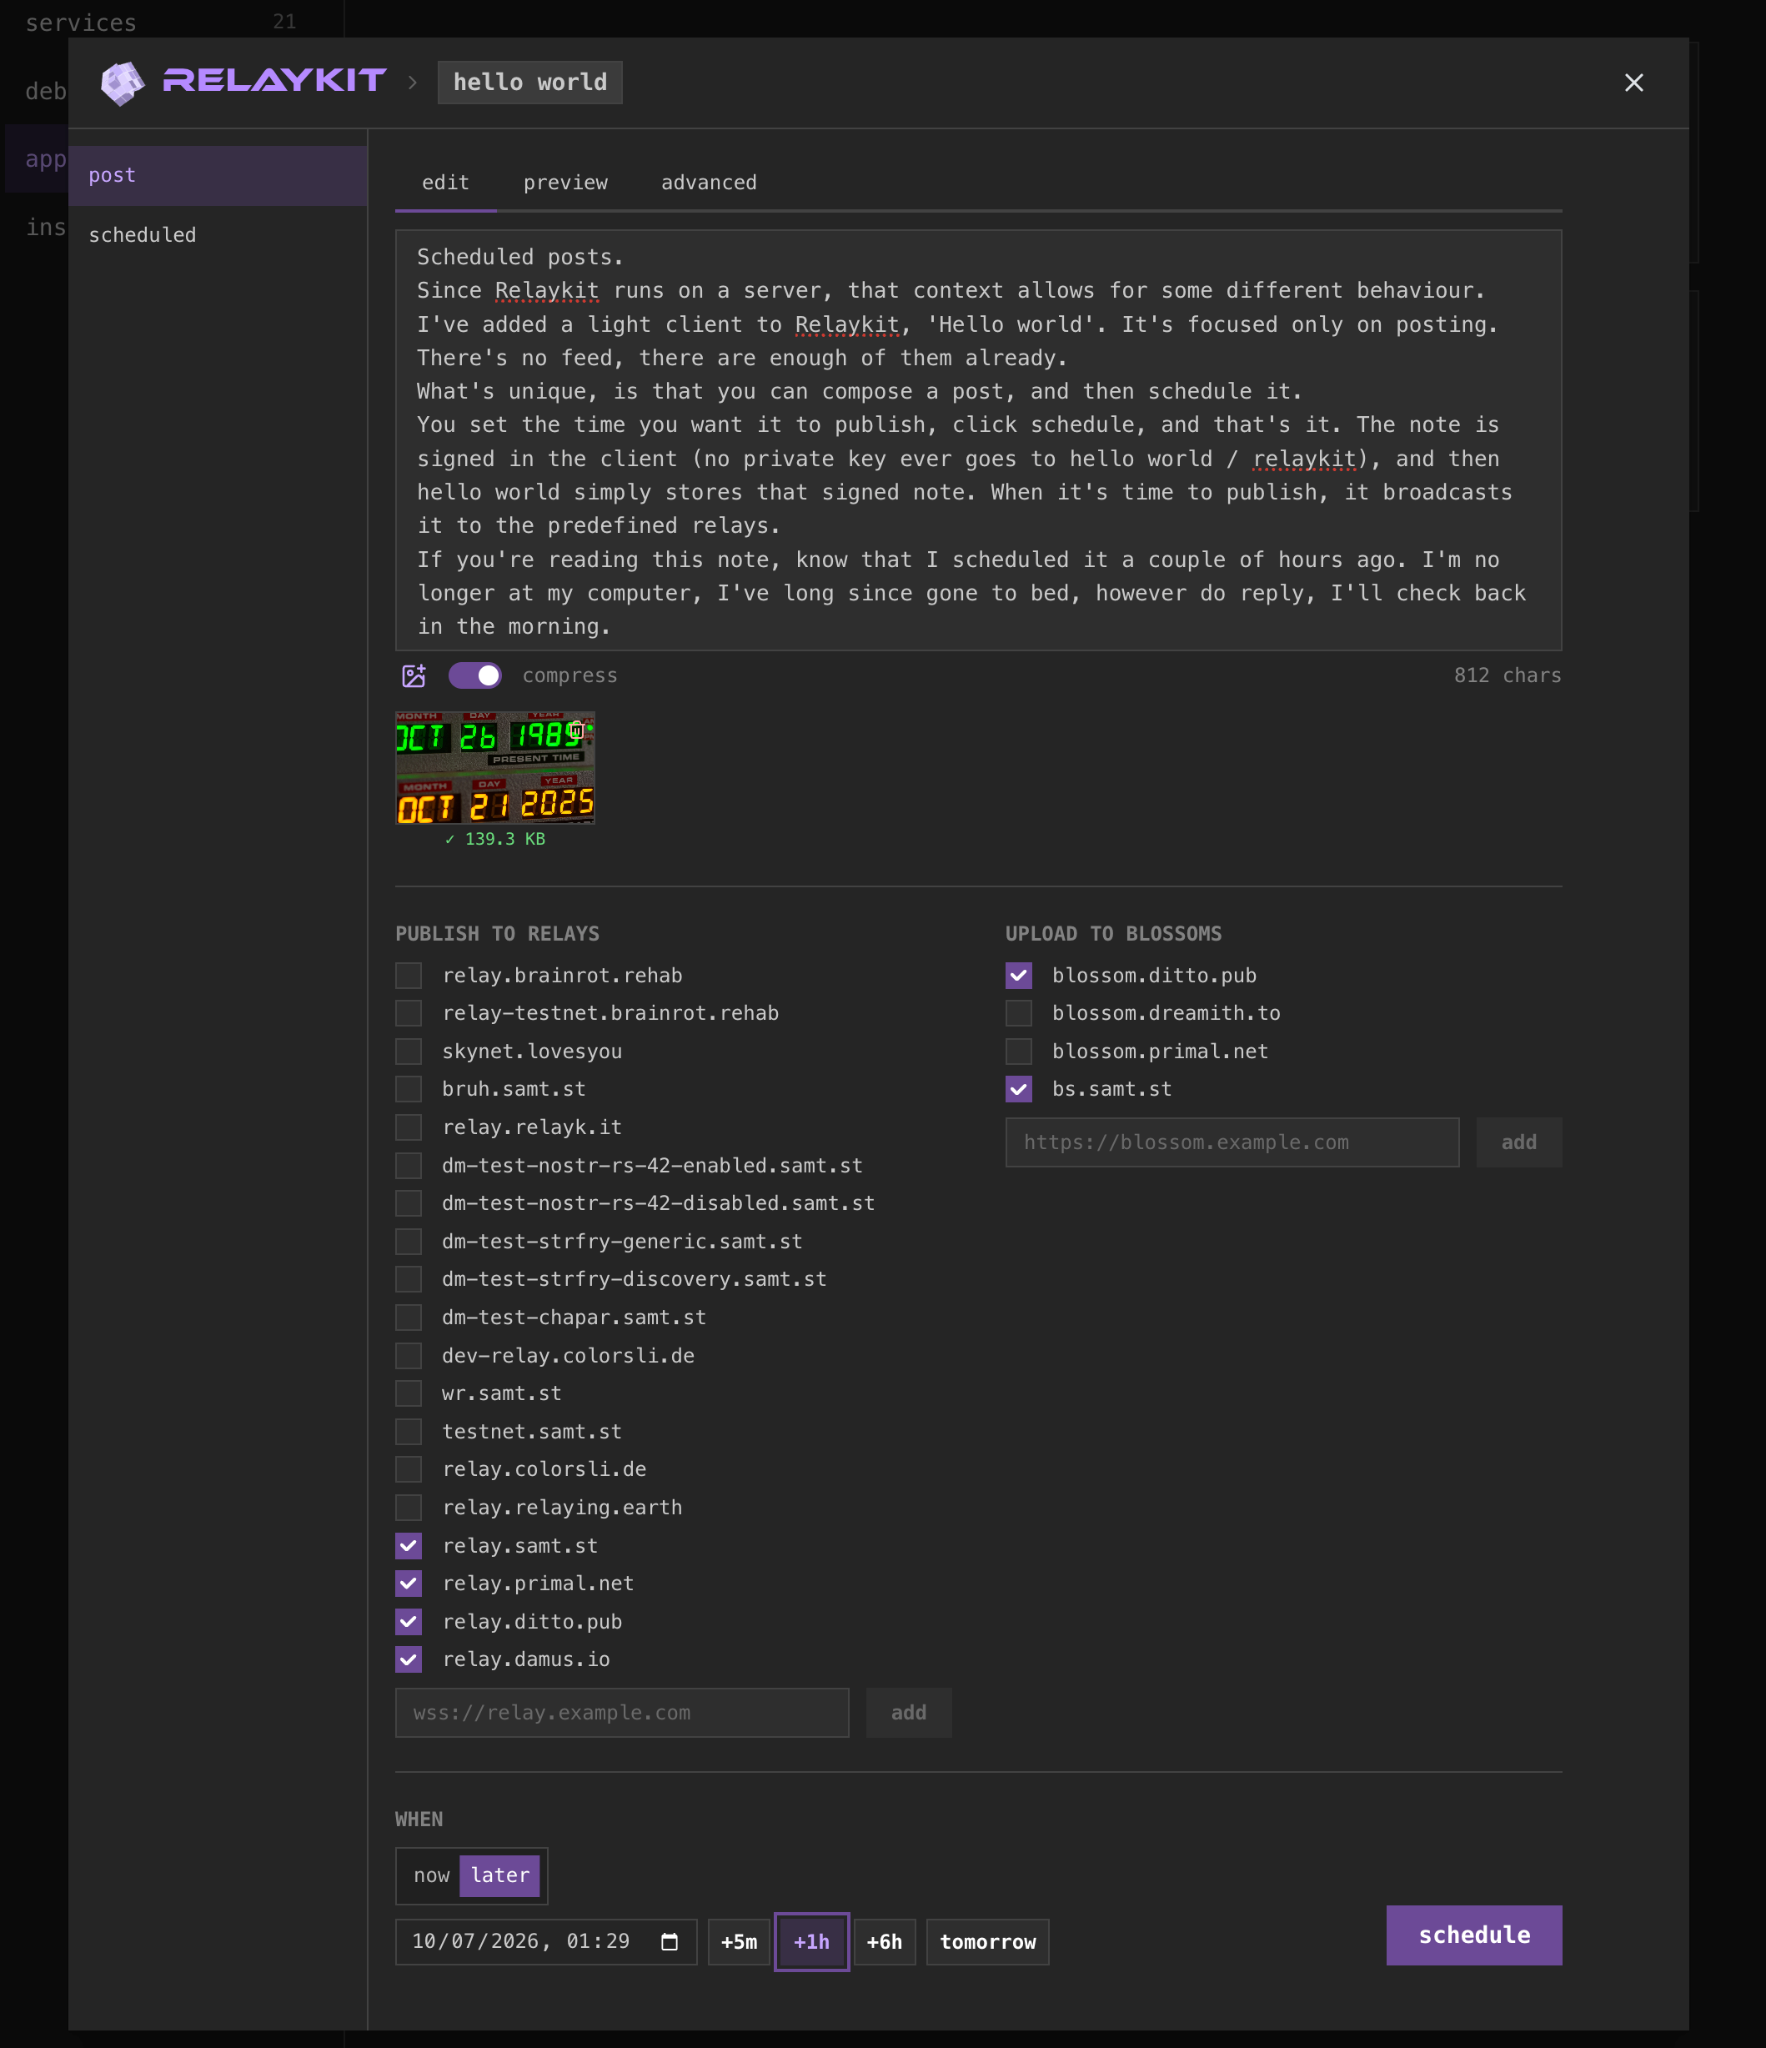Disable relay.ditto.pub relay

tap(408, 1621)
